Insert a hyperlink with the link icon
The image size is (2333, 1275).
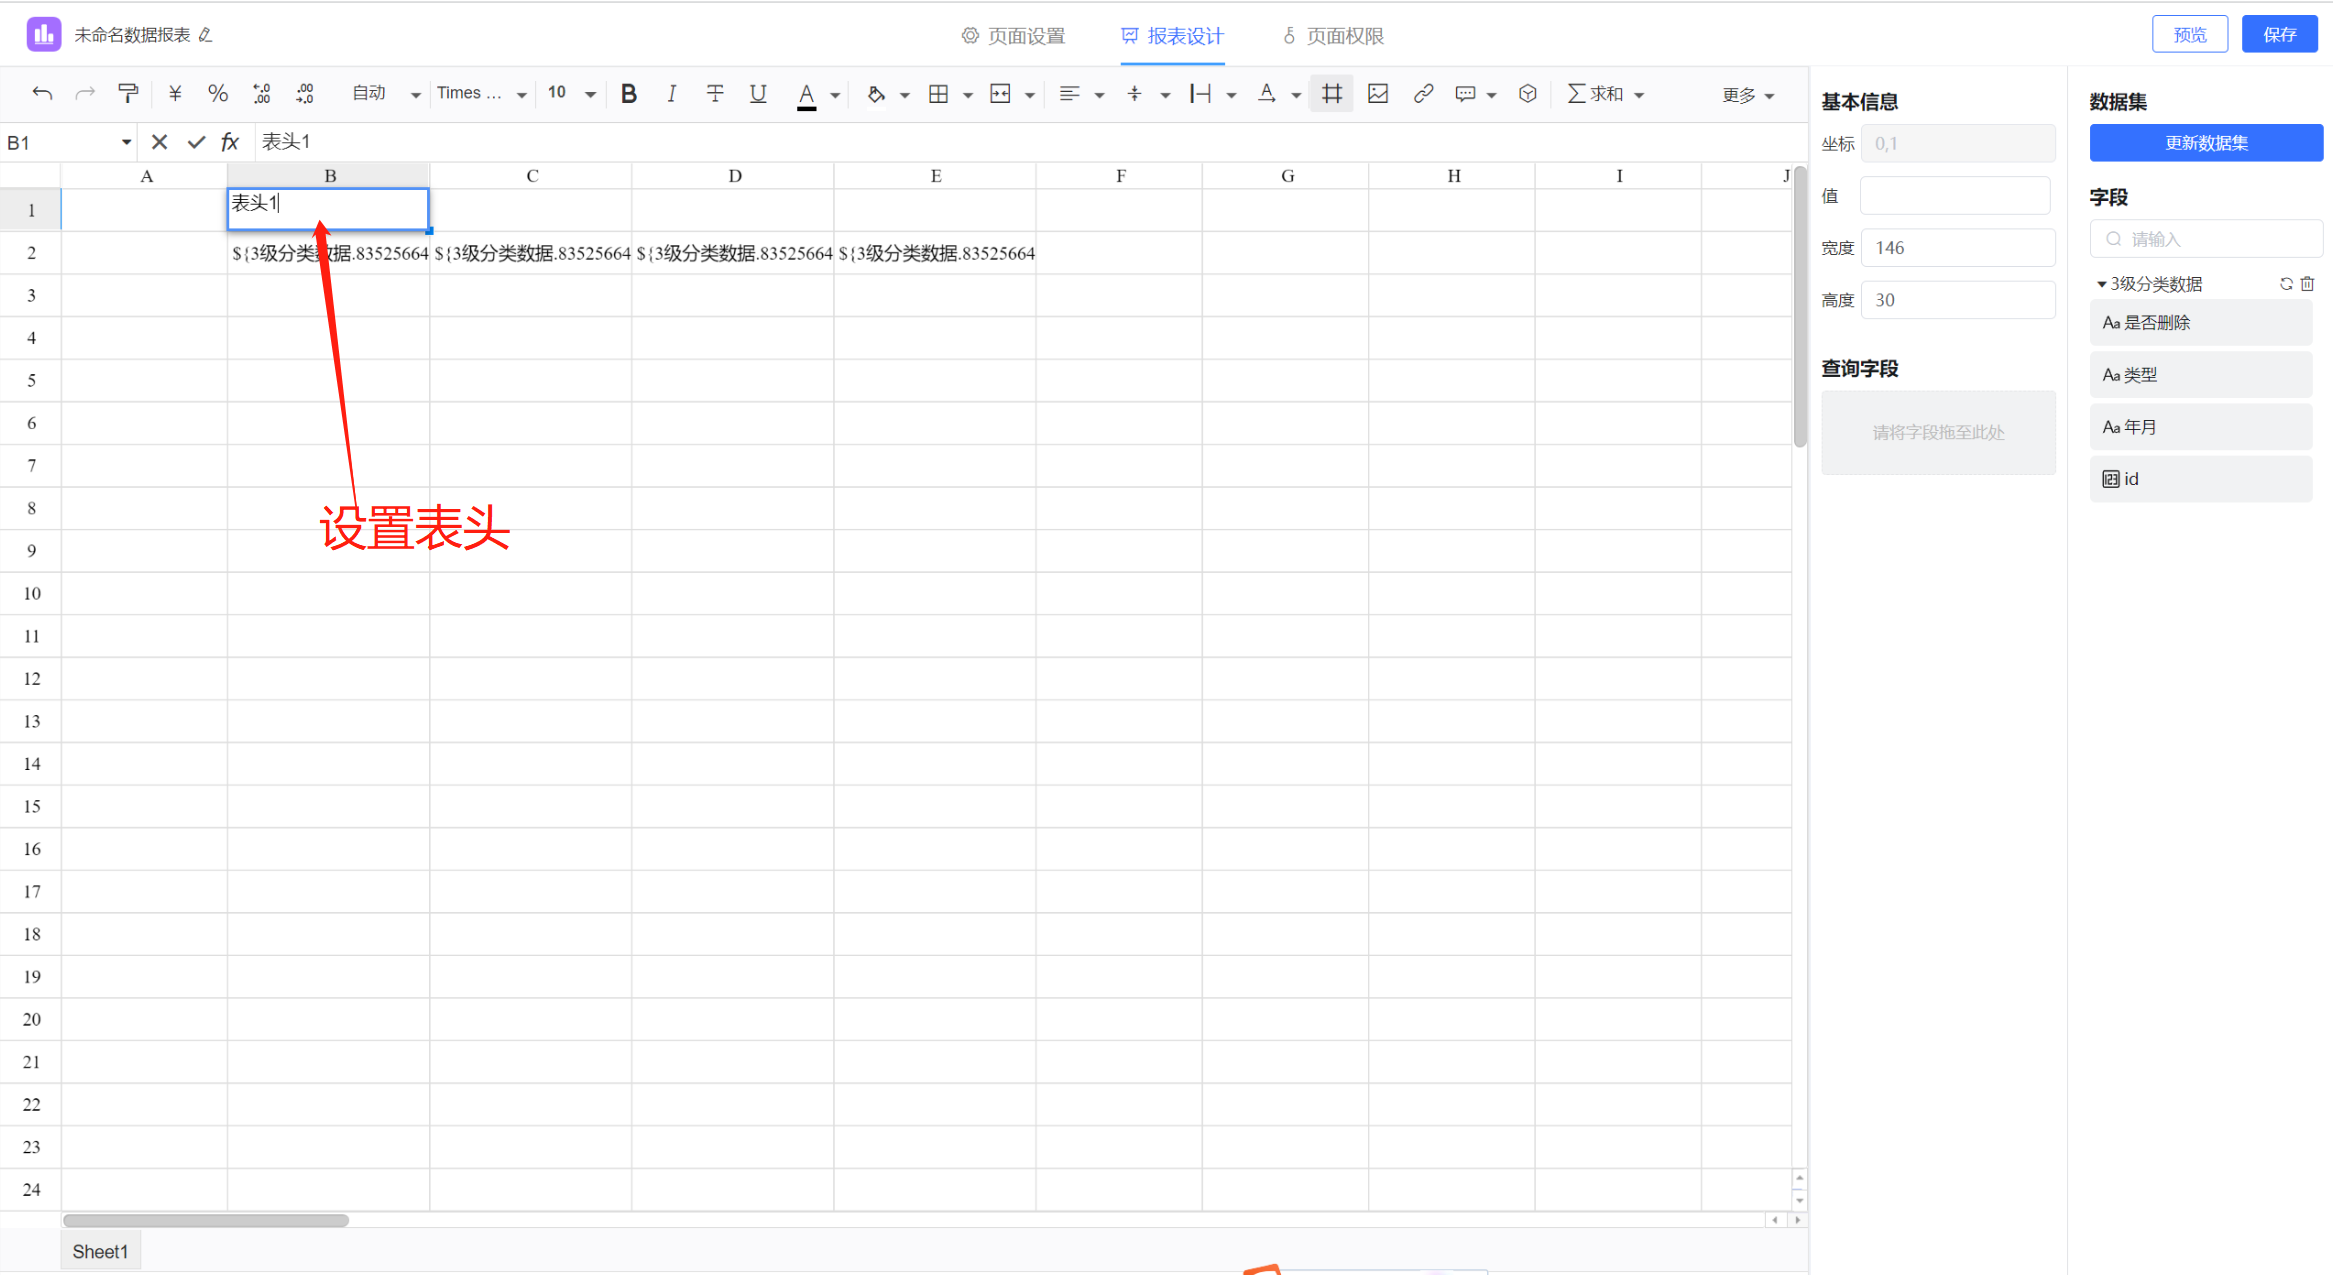[x=1423, y=93]
